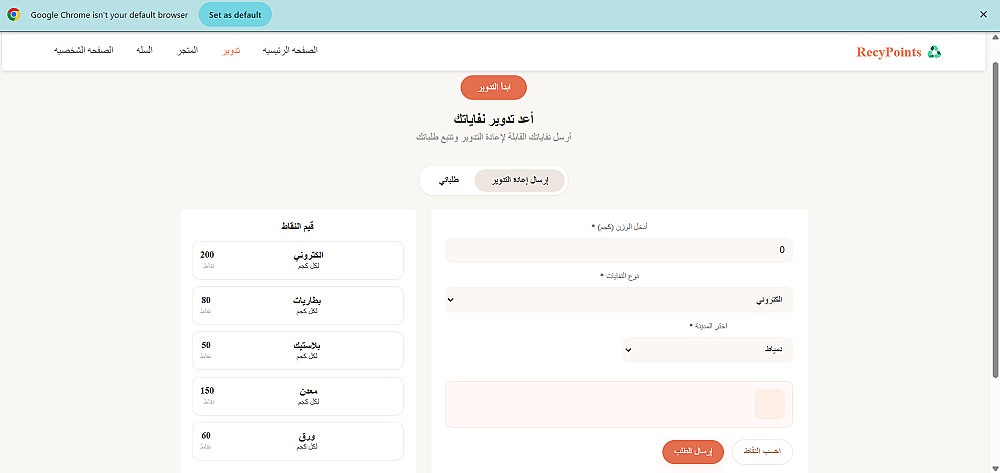Open السله nav link
The height and width of the screenshot is (473, 1000).
144,50
